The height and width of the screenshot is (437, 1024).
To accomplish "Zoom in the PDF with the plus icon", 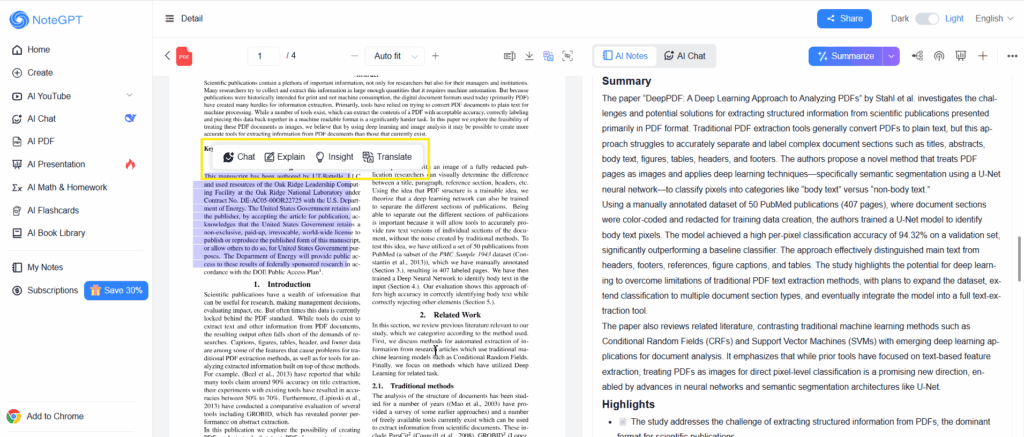I will click(x=436, y=56).
